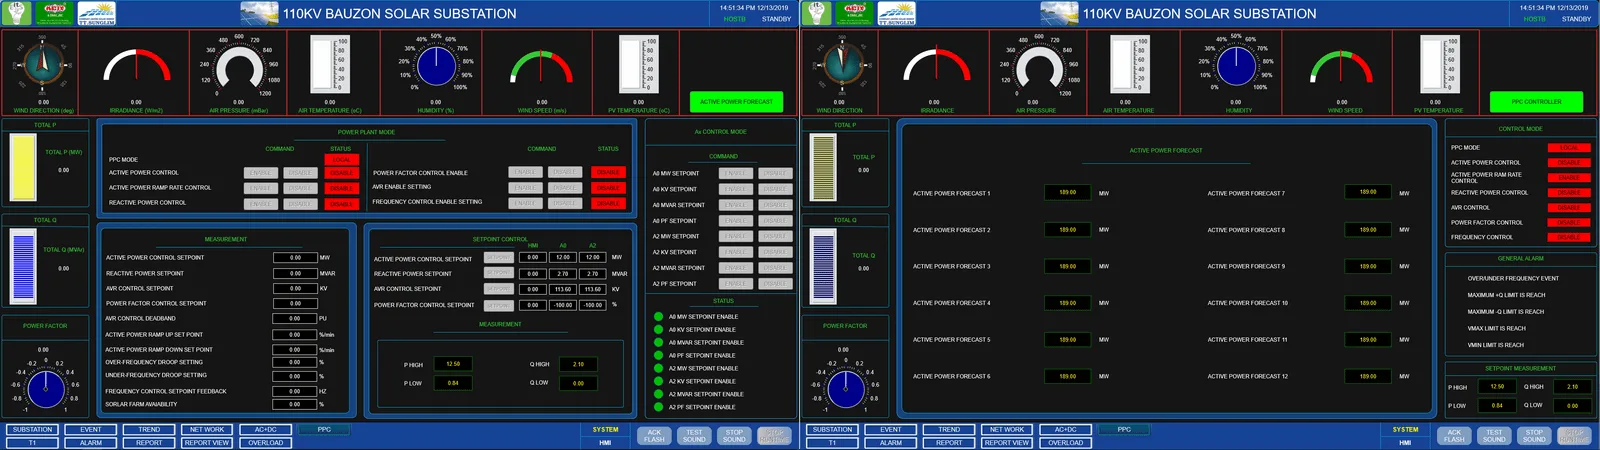This screenshot has height=450, width=1600.
Task: Select HMI field of Active Power Control Setpoint
Action: point(533,257)
